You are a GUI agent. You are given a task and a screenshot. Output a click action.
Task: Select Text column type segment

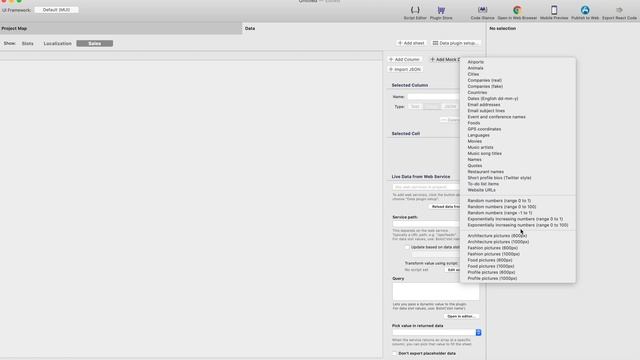415,107
